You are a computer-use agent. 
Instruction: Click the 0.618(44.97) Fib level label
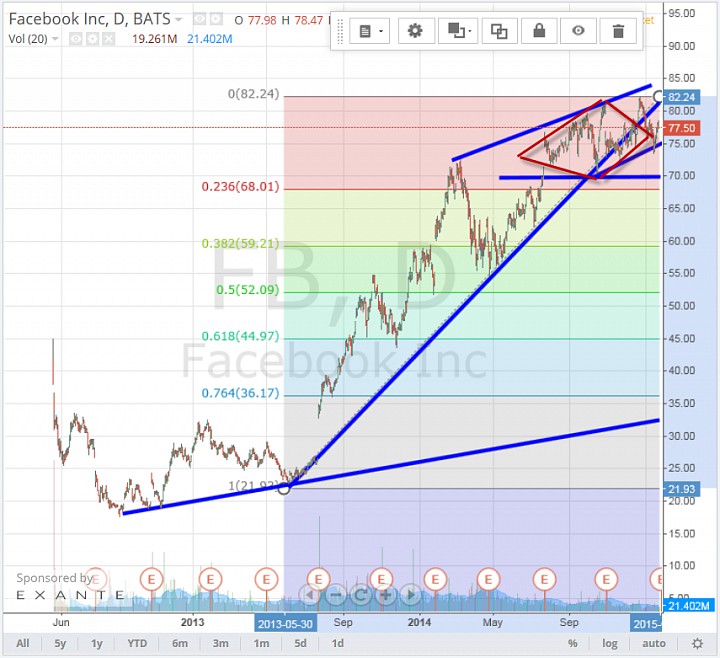click(240, 336)
